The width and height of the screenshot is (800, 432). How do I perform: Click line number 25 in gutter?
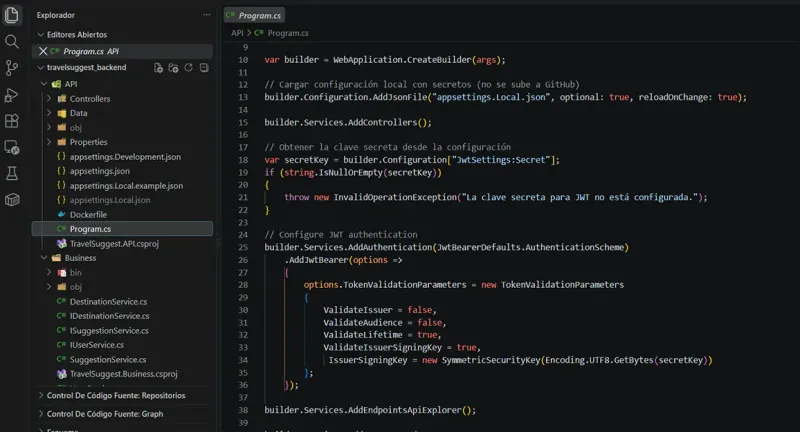[243, 247]
